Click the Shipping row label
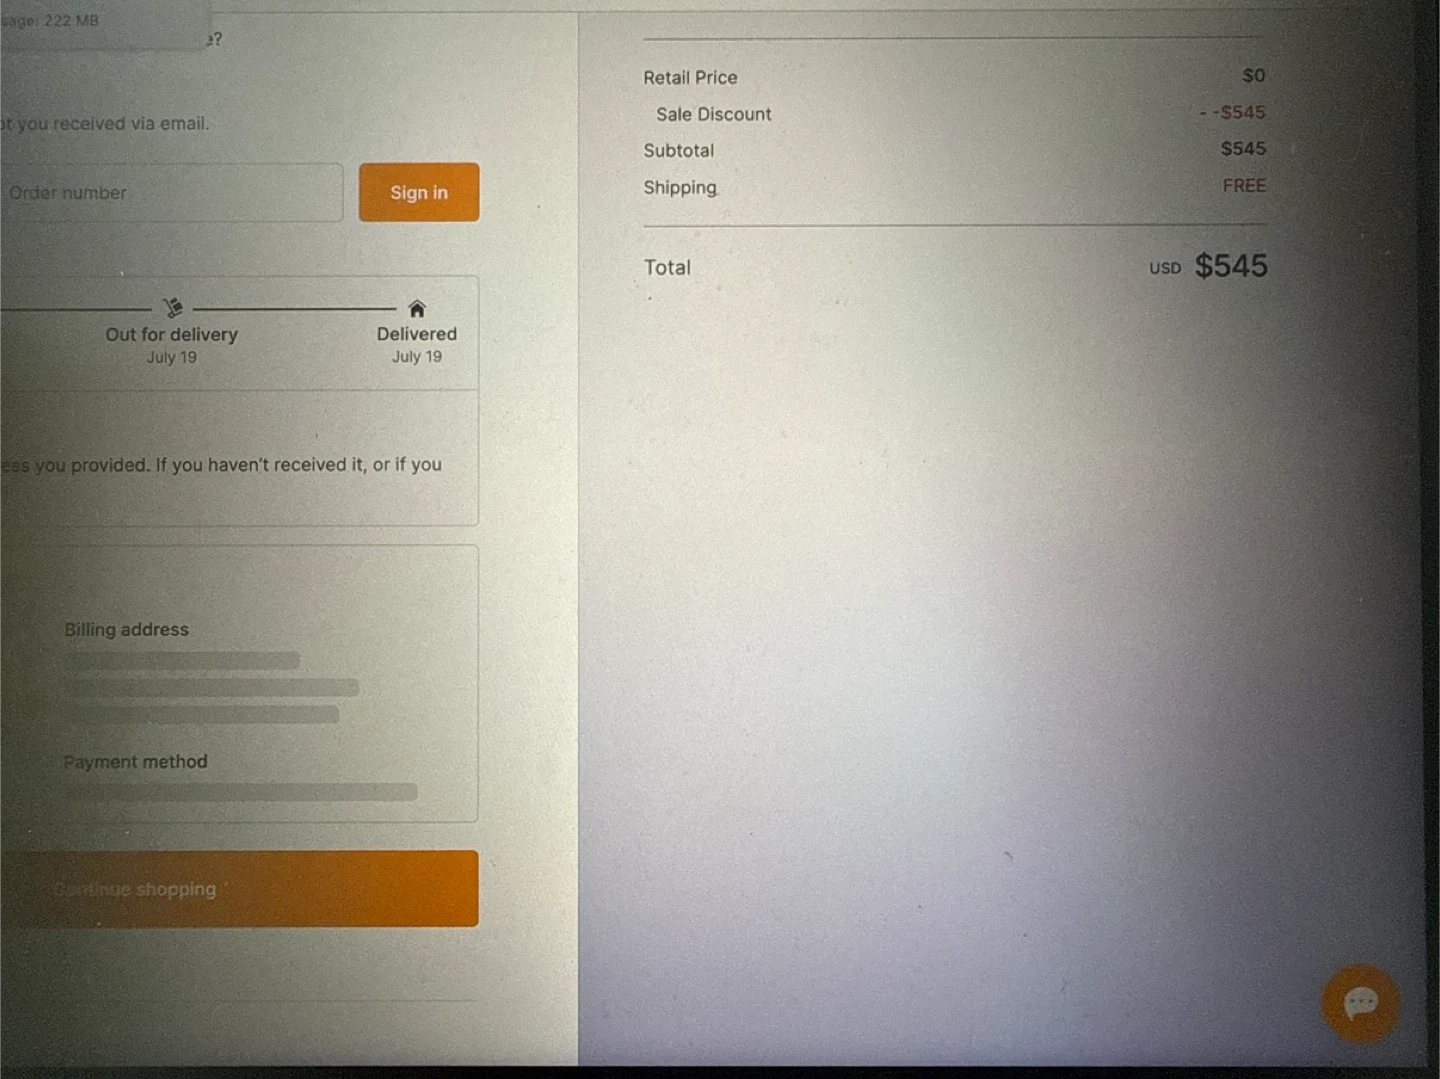The height and width of the screenshot is (1079, 1440). (x=680, y=188)
